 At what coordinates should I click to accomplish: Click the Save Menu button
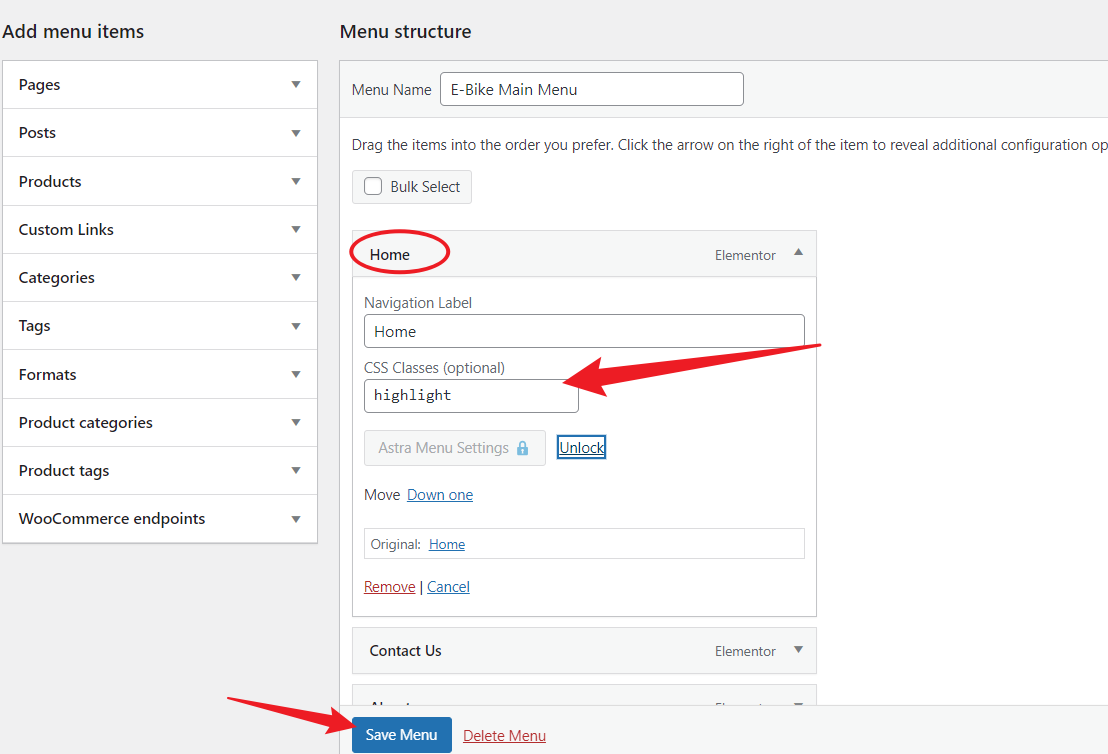click(401, 734)
